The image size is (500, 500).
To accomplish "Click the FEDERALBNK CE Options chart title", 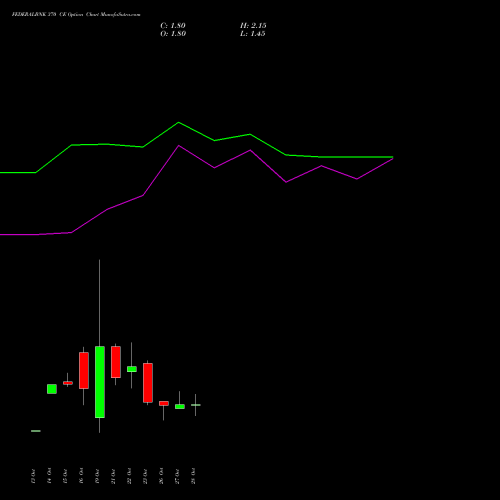I will click(76, 15).
